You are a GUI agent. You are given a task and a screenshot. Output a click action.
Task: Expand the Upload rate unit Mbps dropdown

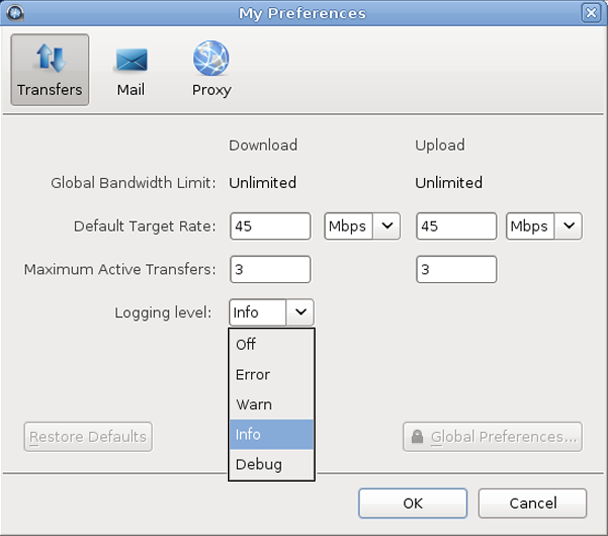point(543,226)
